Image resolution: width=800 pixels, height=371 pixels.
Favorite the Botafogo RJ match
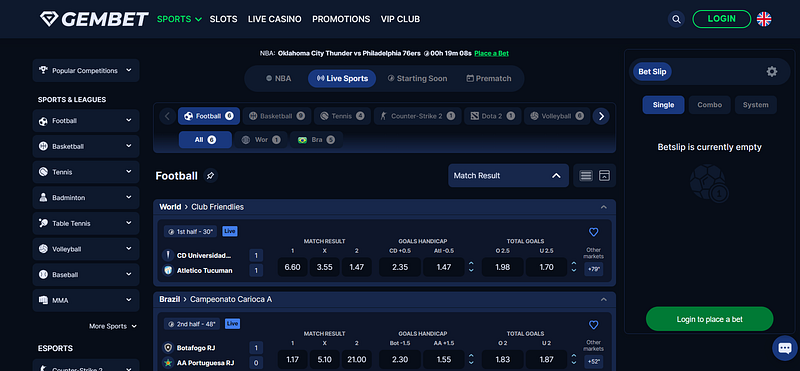pos(593,325)
